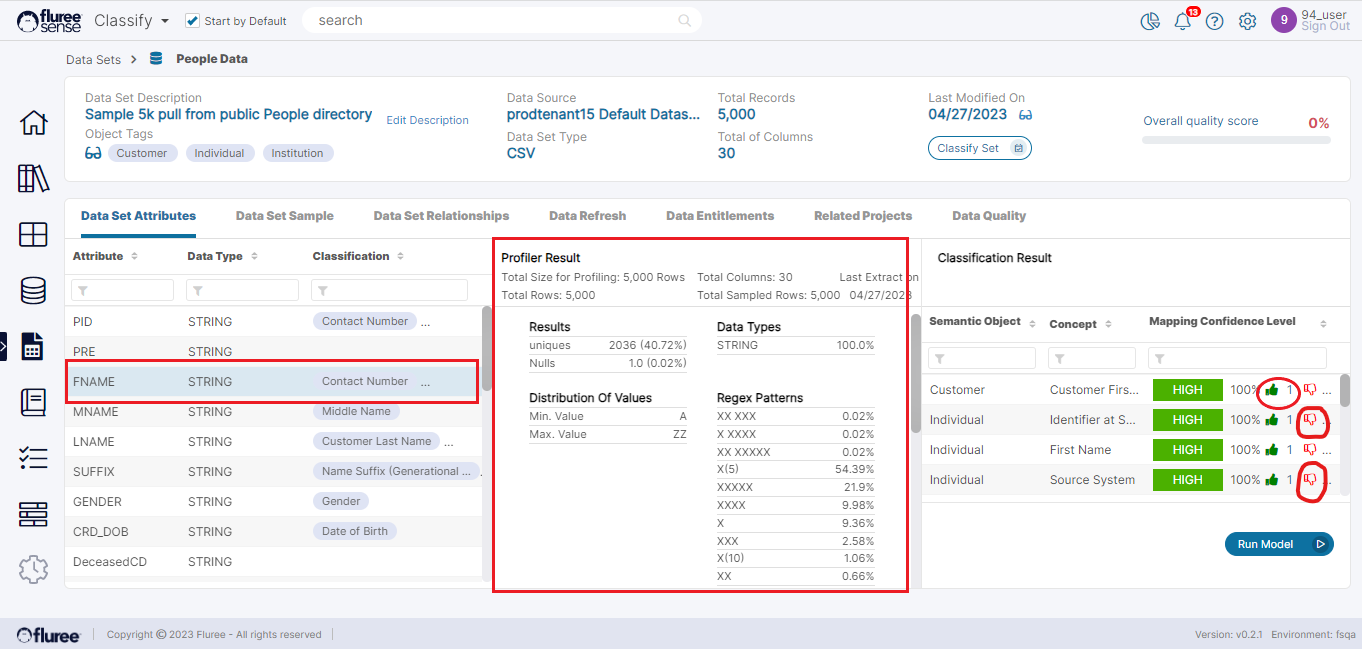The width and height of the screenshot is (1362, 649).
Task: Switch to the Data Set Sample tab
Action: pos(284,216)
